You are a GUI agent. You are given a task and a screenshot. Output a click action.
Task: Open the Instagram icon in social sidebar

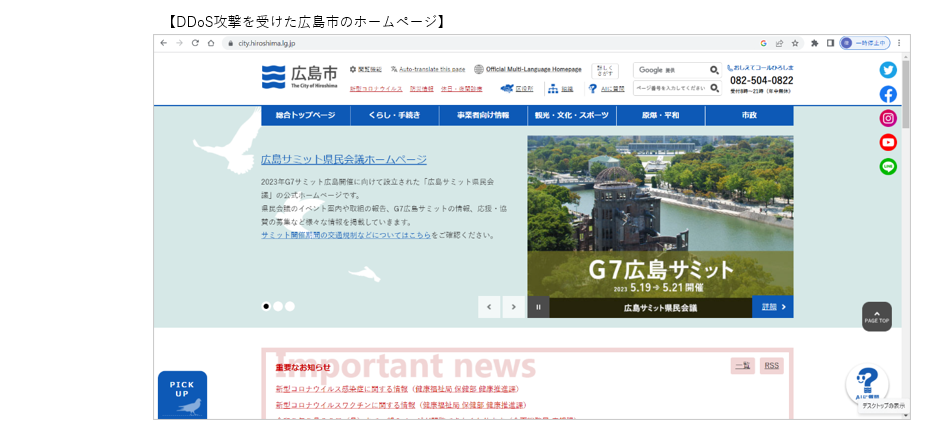click(888, 118)
